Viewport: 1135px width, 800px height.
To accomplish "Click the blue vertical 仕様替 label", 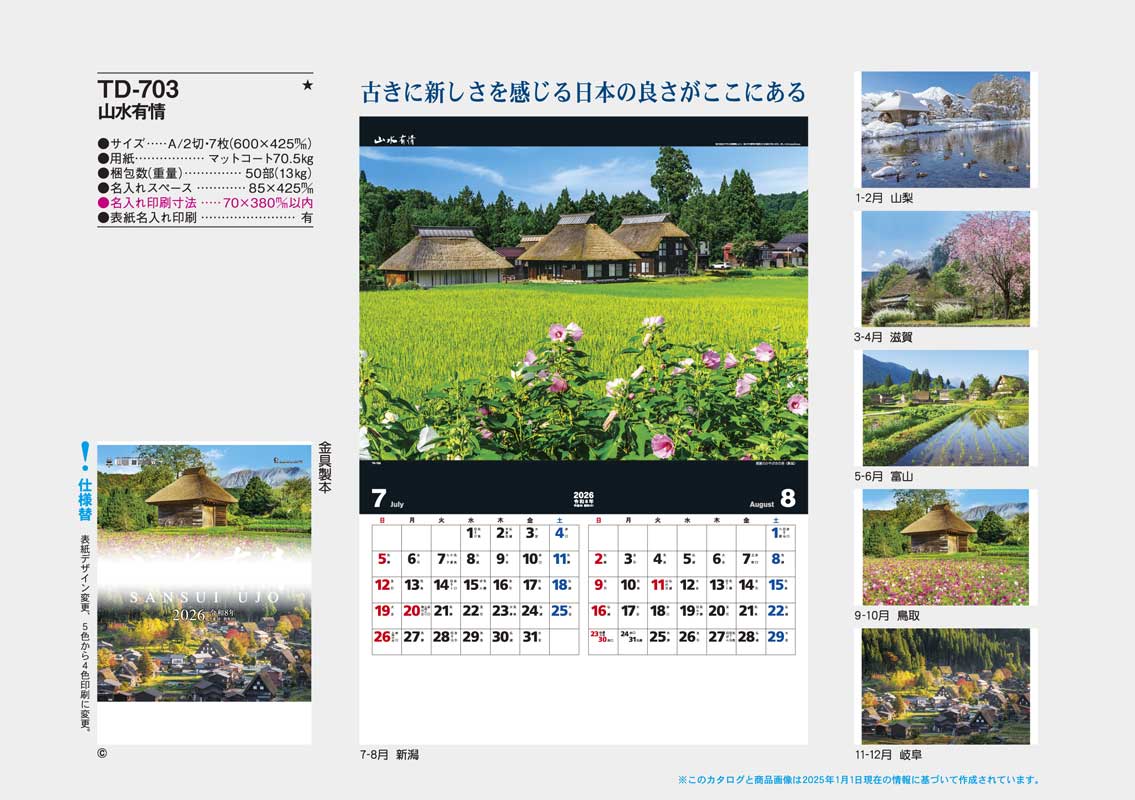I will coord(85,500).
